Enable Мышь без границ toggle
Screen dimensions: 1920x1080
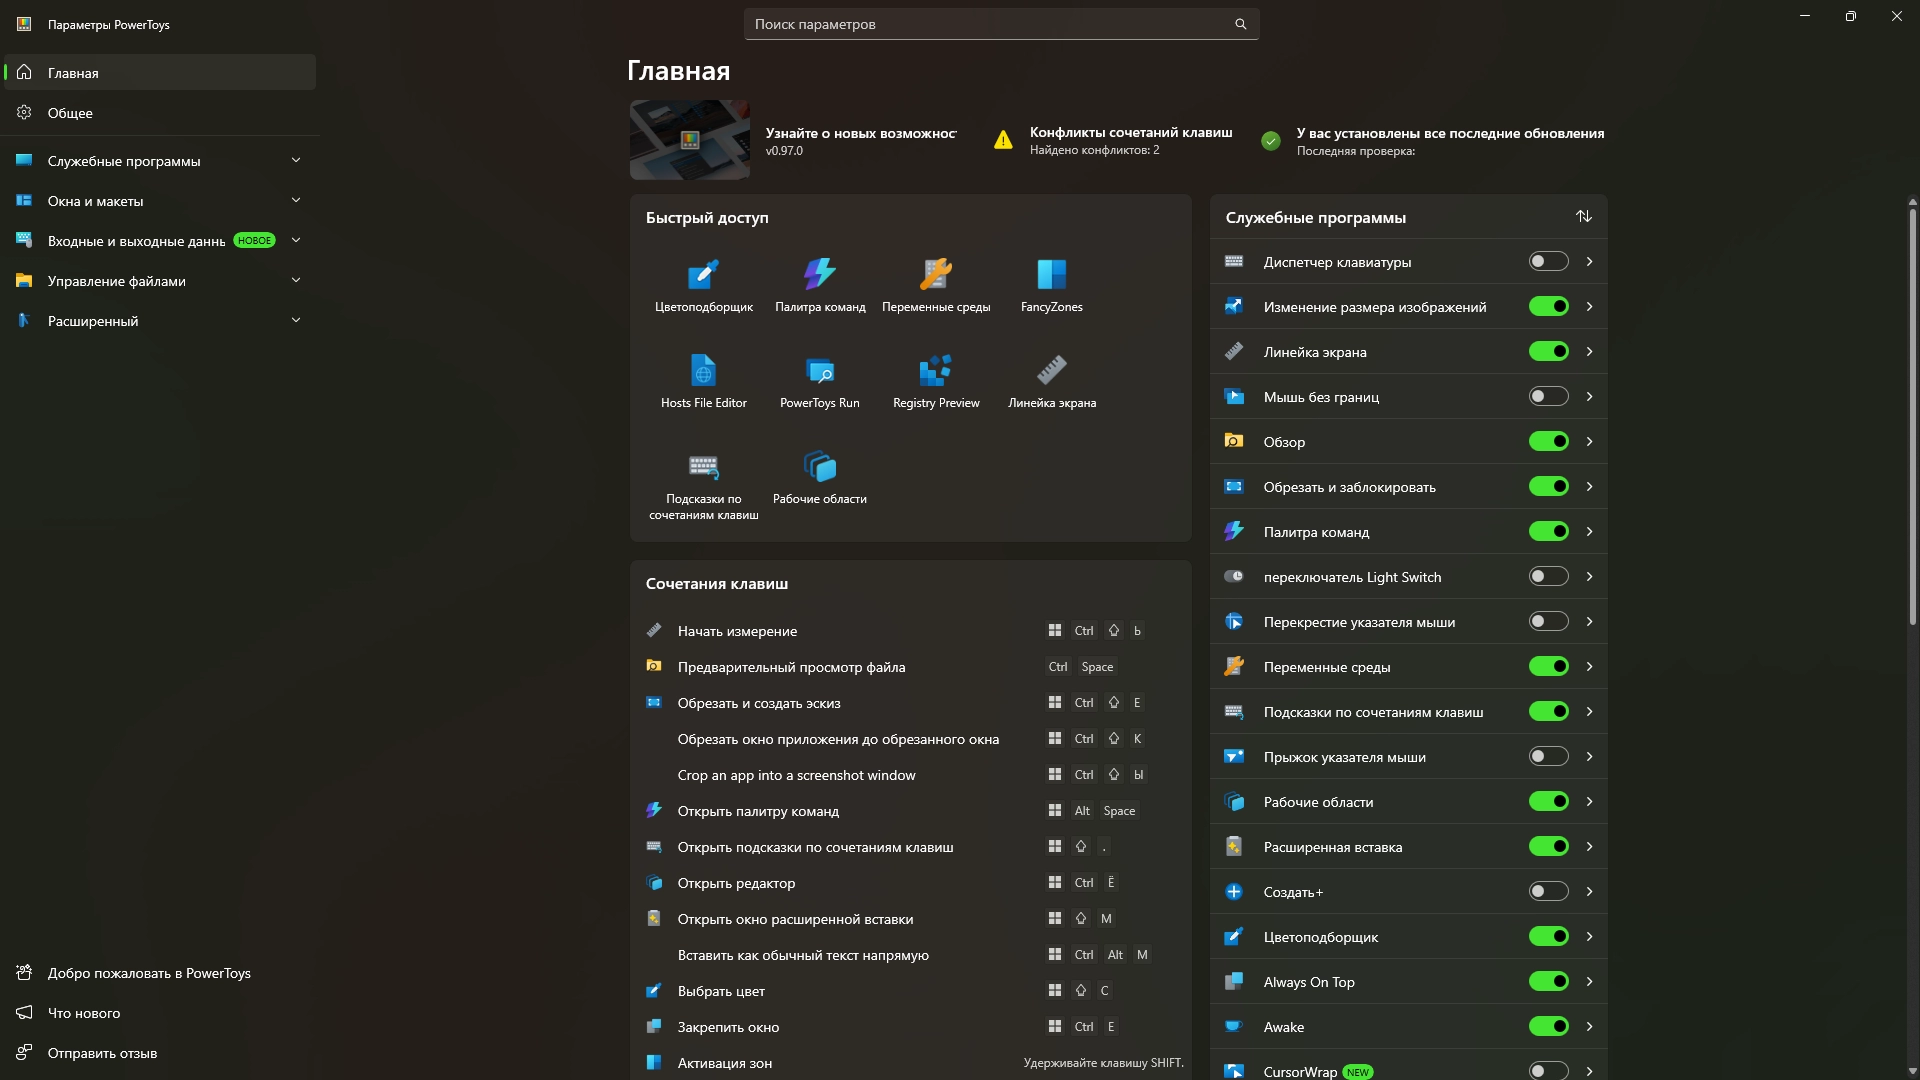[x=1548, y=397]
